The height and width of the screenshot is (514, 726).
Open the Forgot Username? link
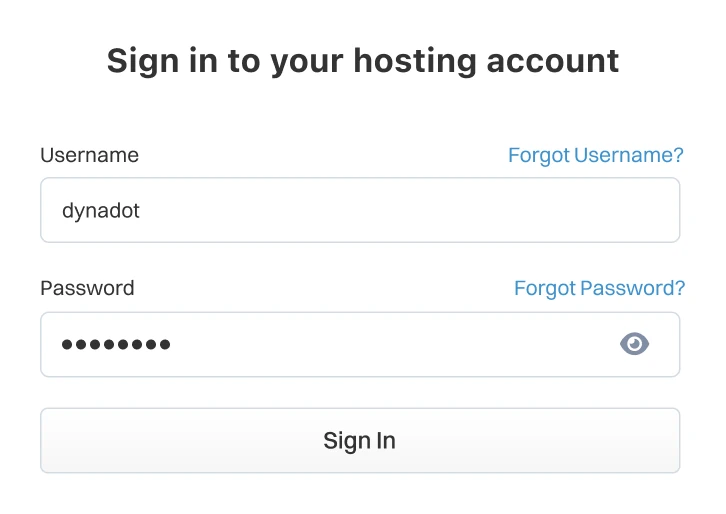[595, 155]
